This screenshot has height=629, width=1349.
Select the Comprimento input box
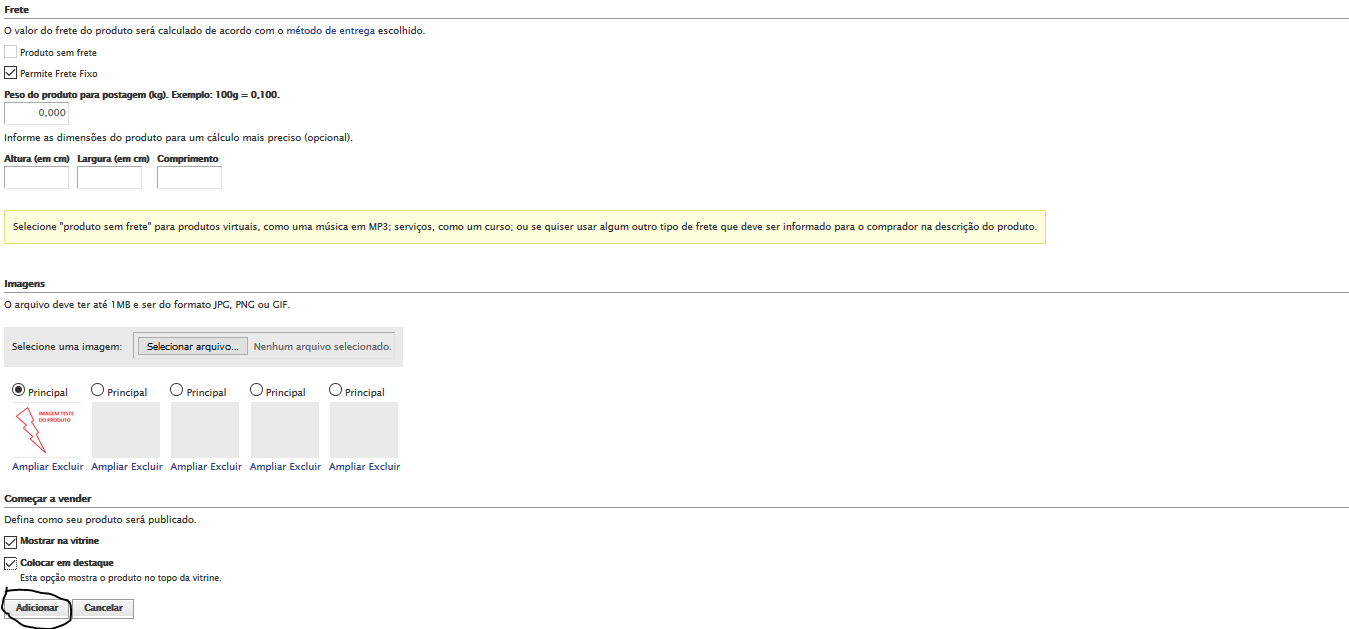point(189,178)
